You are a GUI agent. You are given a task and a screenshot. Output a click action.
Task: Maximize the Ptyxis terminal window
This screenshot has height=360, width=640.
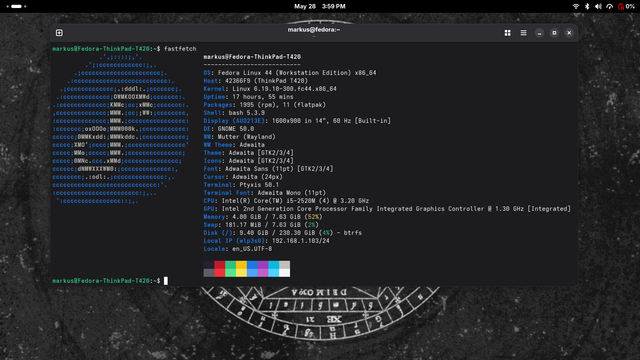[554, 33]
